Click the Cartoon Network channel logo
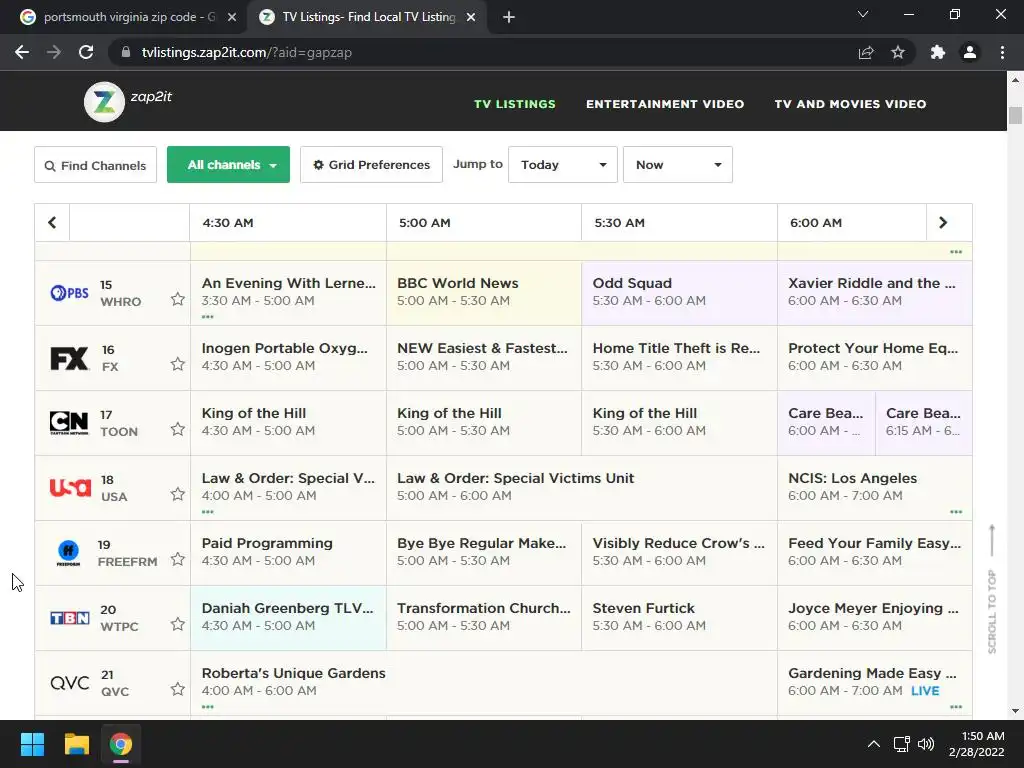 point(69,423)
